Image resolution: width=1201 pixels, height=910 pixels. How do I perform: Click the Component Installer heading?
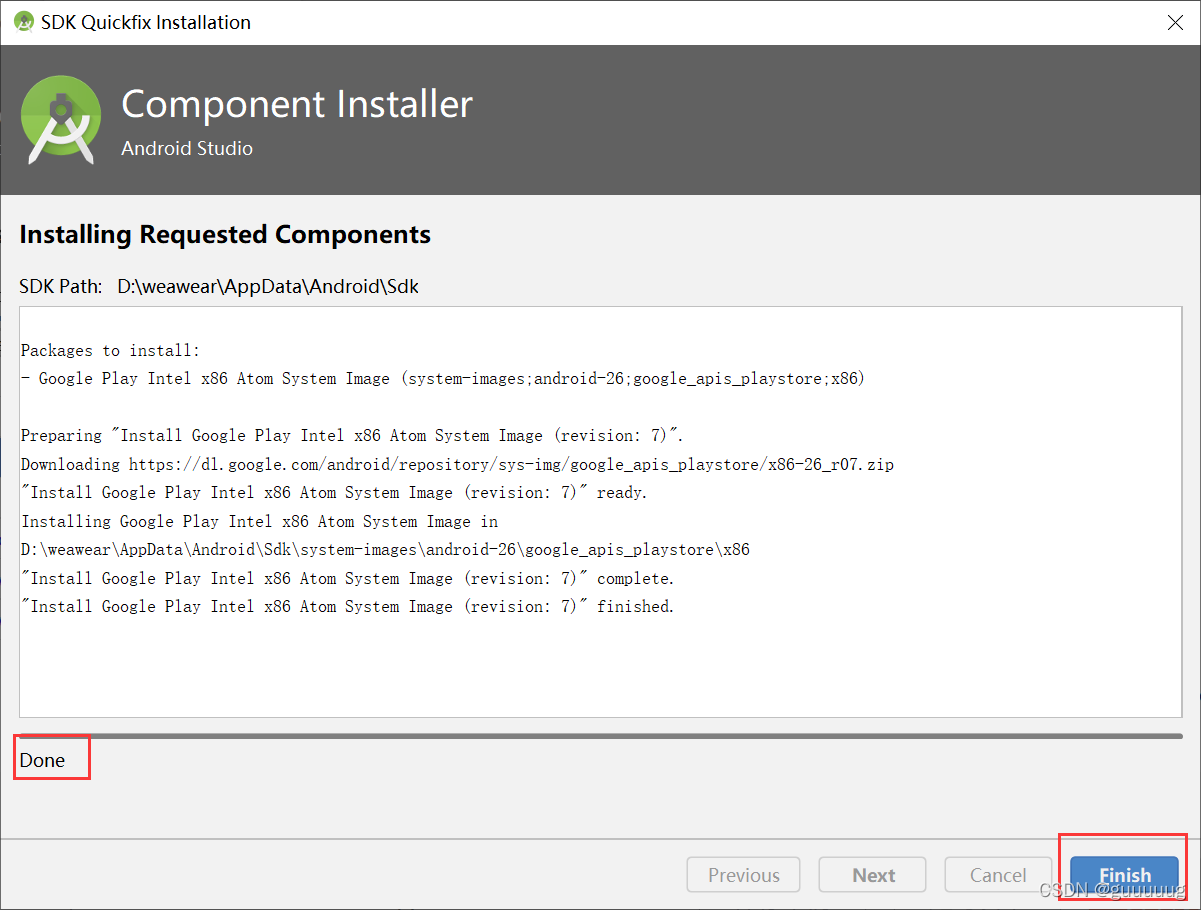(x=297, y=104)
